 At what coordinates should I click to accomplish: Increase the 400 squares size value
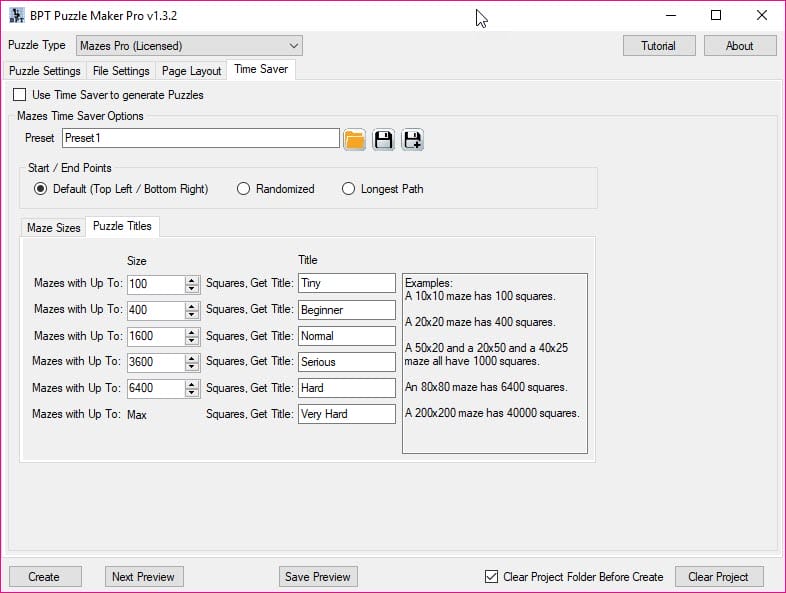pos(191,306)
